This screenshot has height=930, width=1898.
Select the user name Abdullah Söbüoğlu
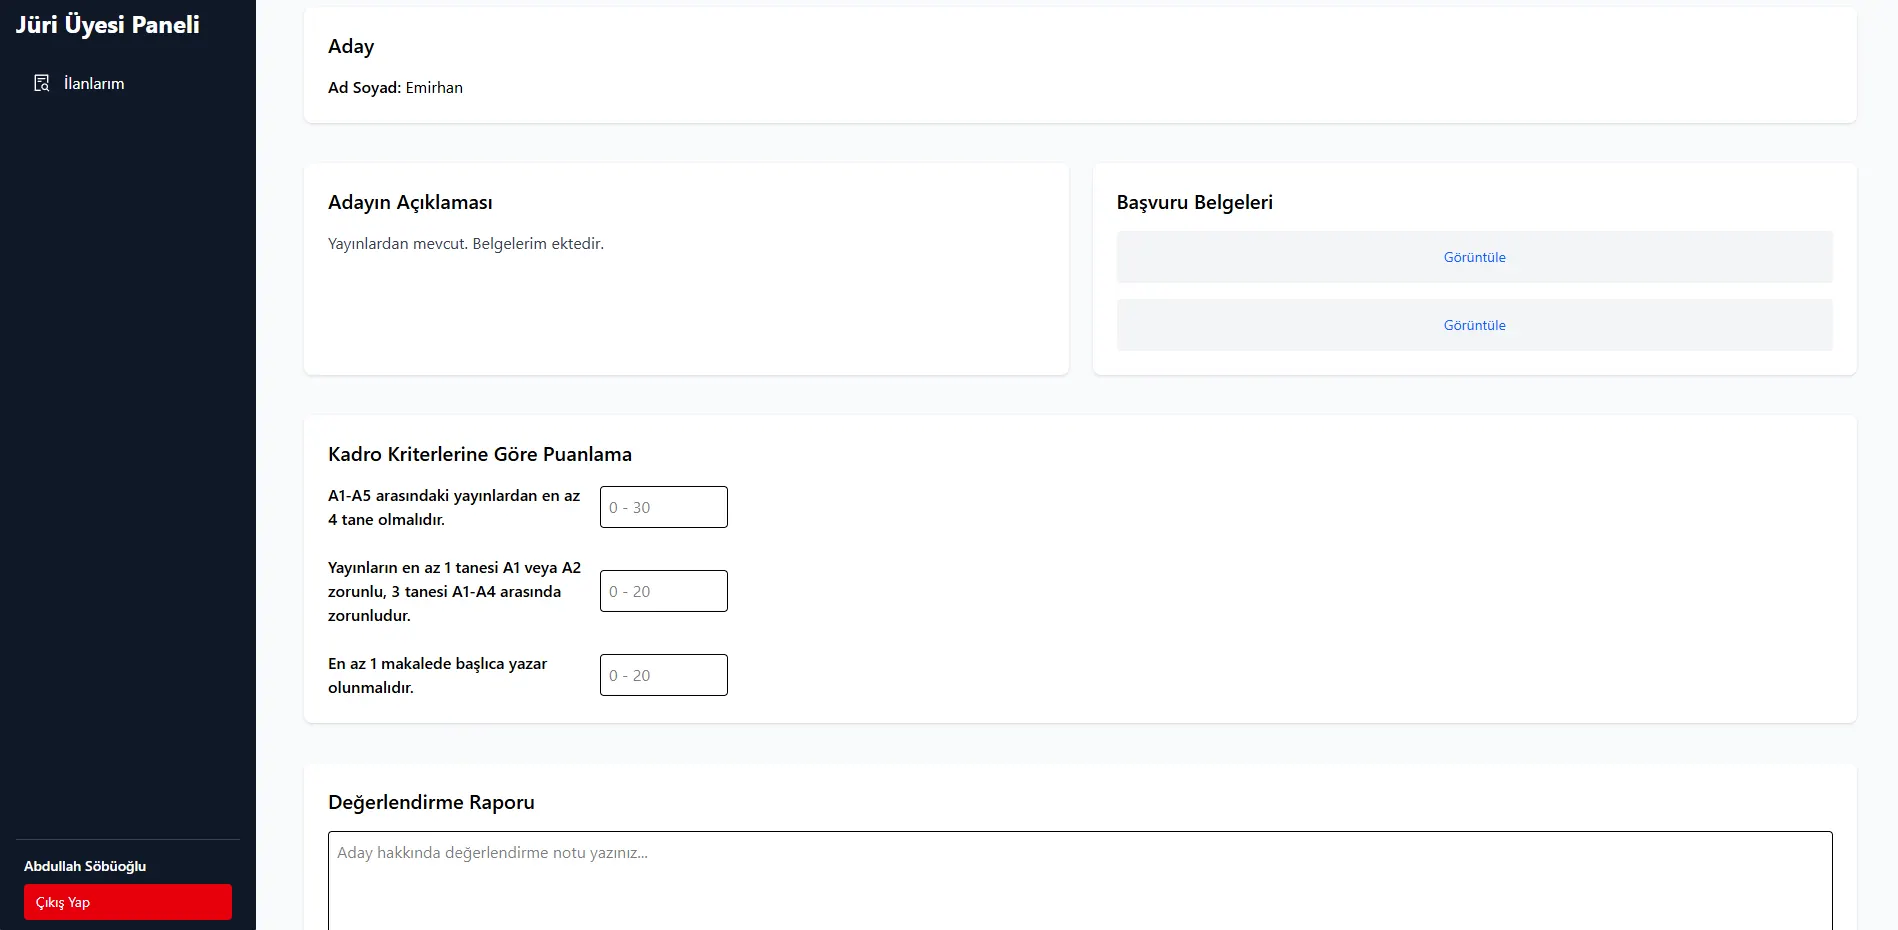85,866
